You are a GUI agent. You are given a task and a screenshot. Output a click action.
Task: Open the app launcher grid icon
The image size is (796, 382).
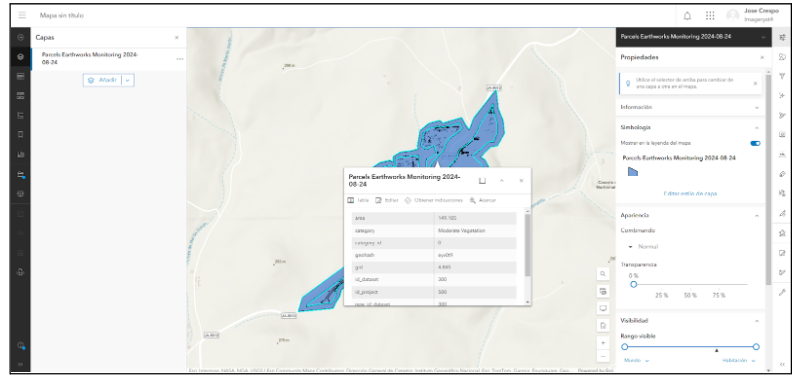coord(710,16)
